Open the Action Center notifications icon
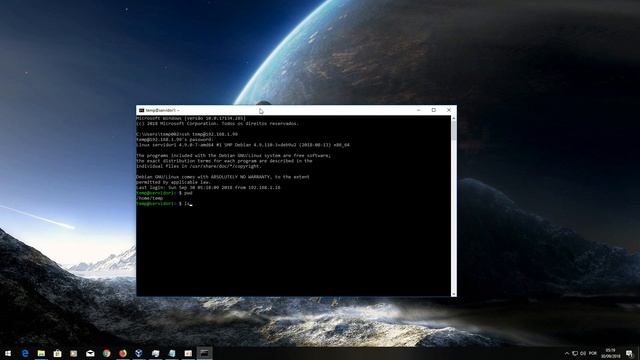Screen dimensions: 640x360 pyautogui.click(x=629, y=353)
